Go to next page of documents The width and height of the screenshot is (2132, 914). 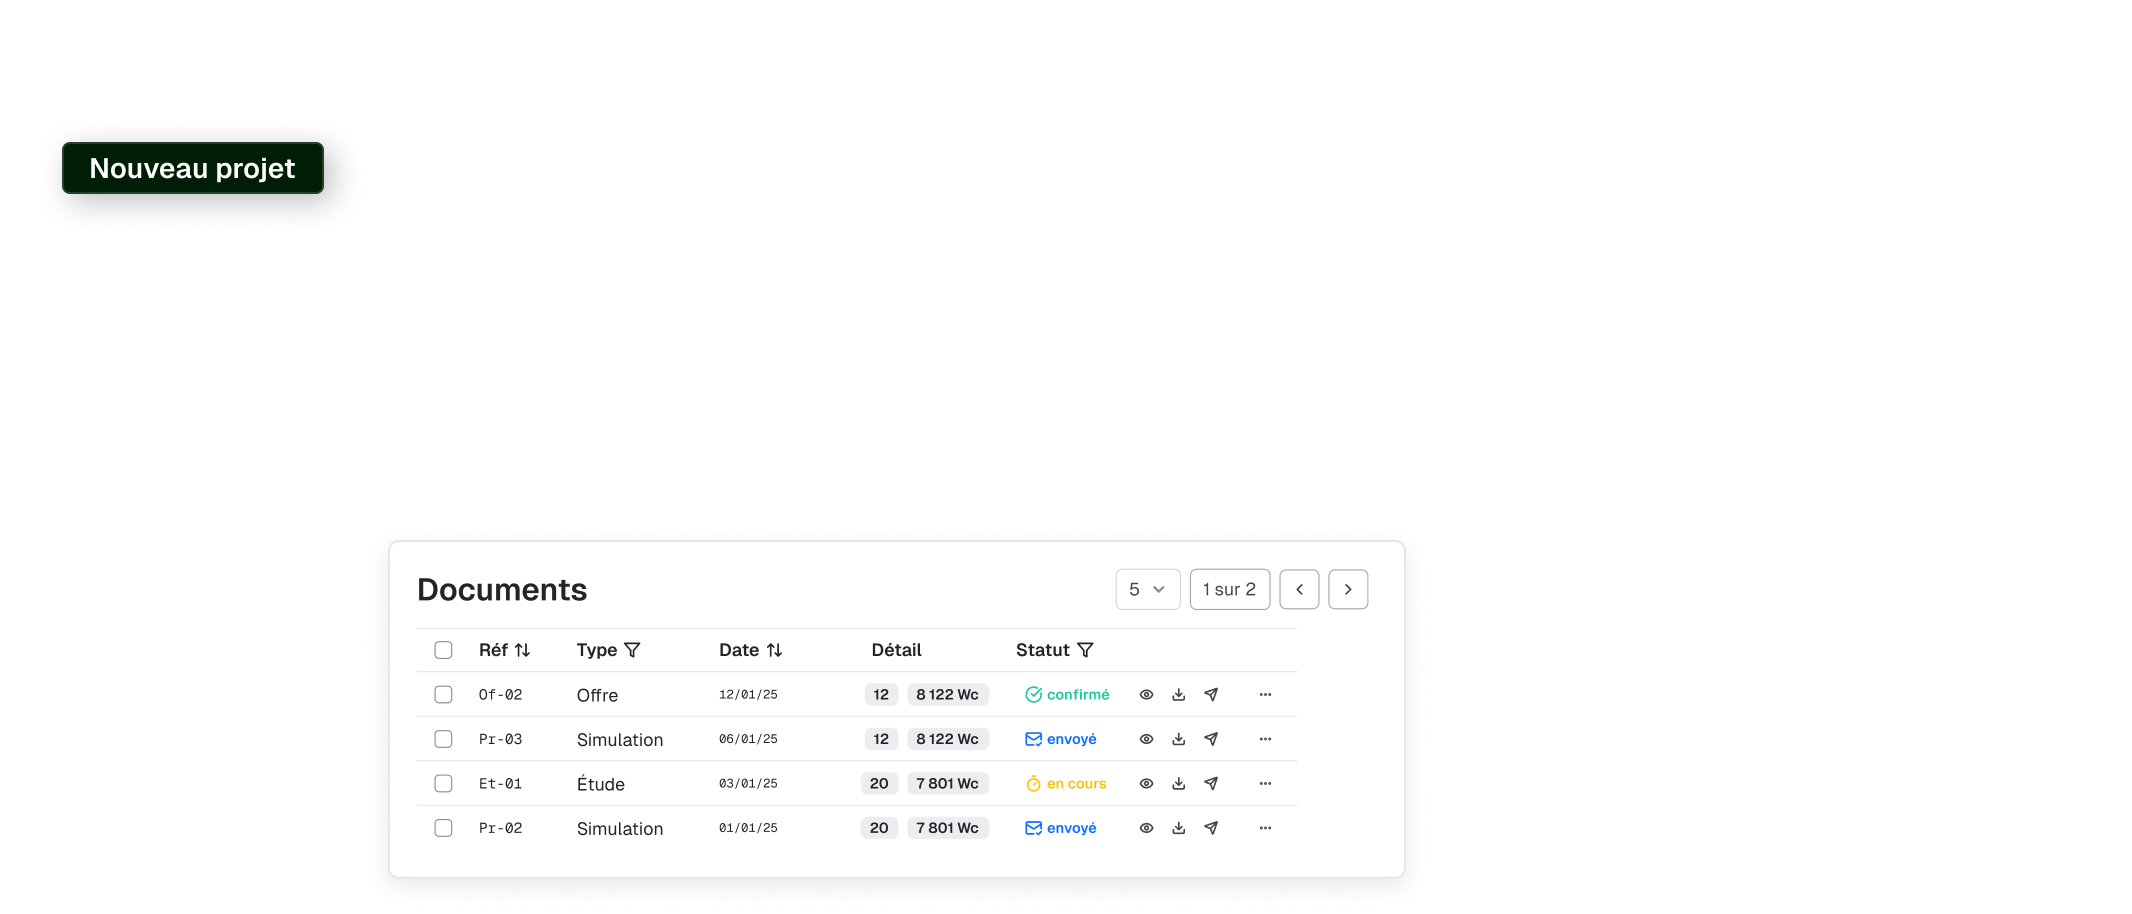(1347, 589)
